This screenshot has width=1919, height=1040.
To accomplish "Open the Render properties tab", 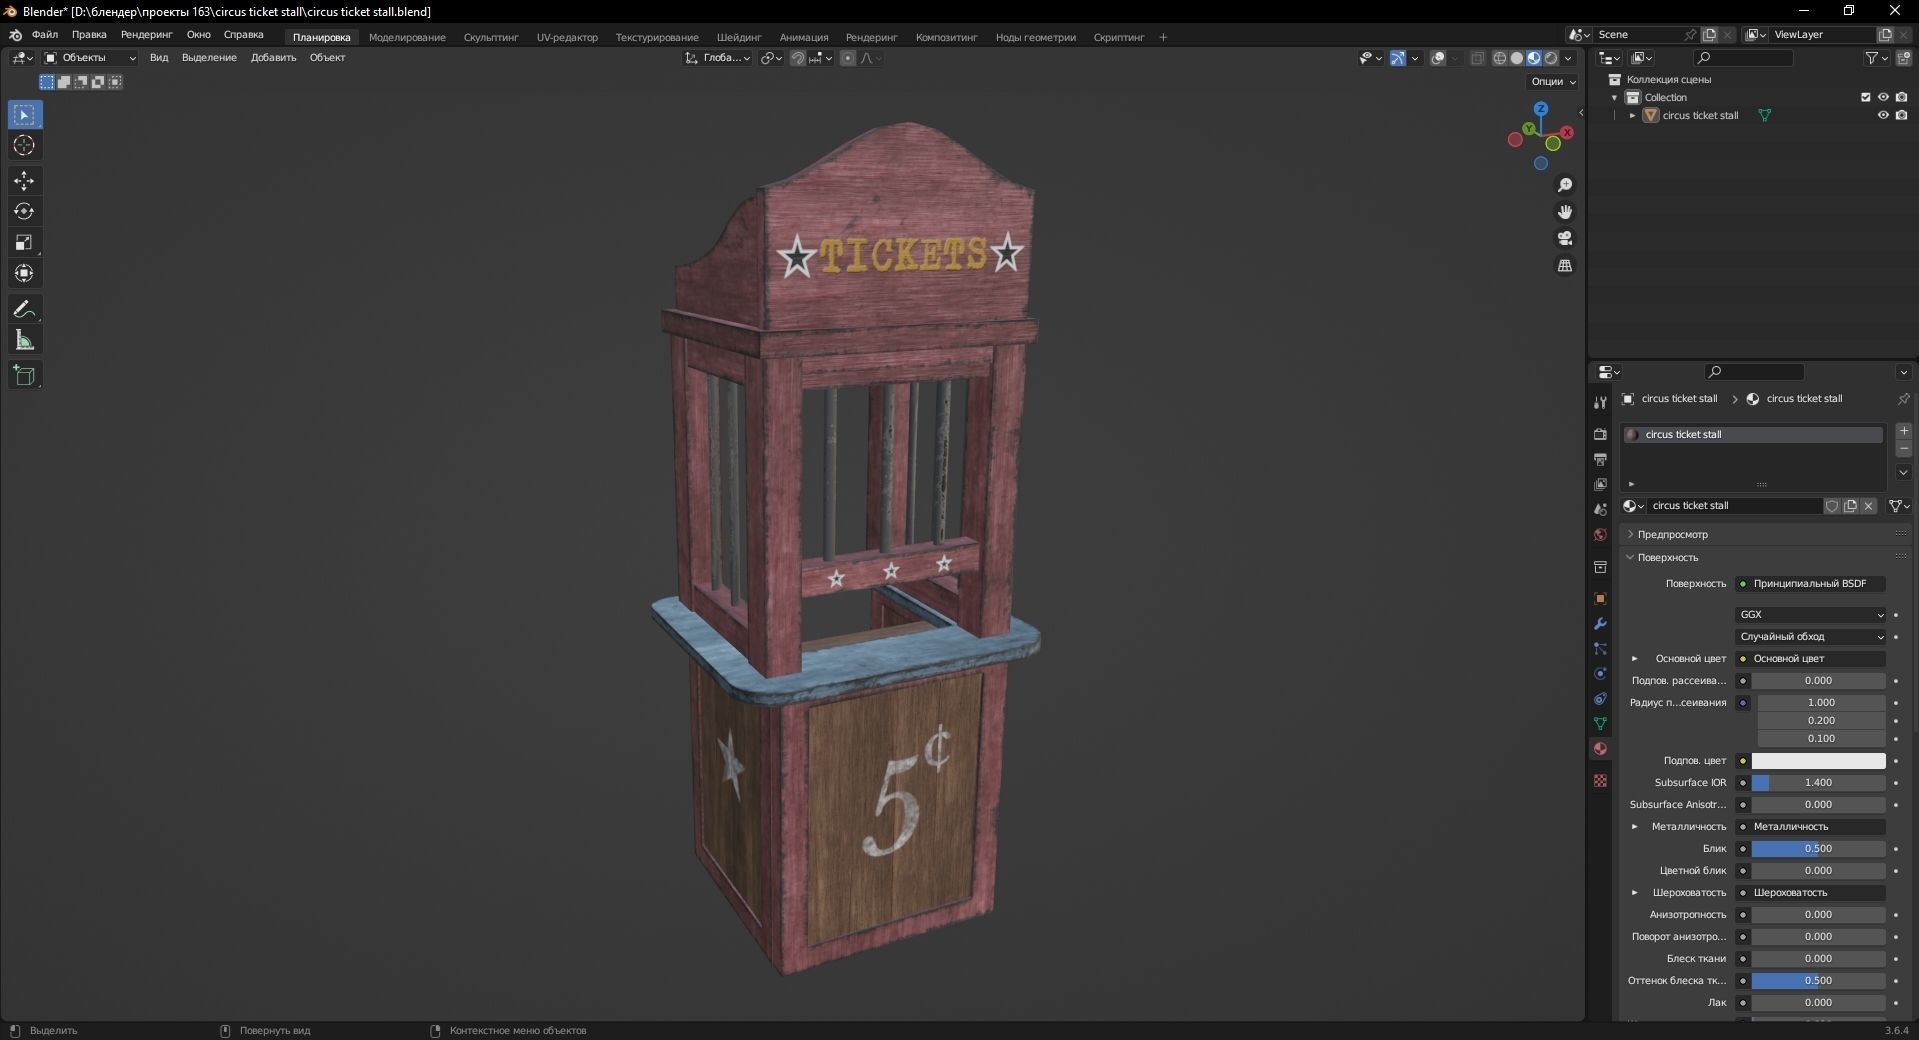I will [x=1599, y=435].
